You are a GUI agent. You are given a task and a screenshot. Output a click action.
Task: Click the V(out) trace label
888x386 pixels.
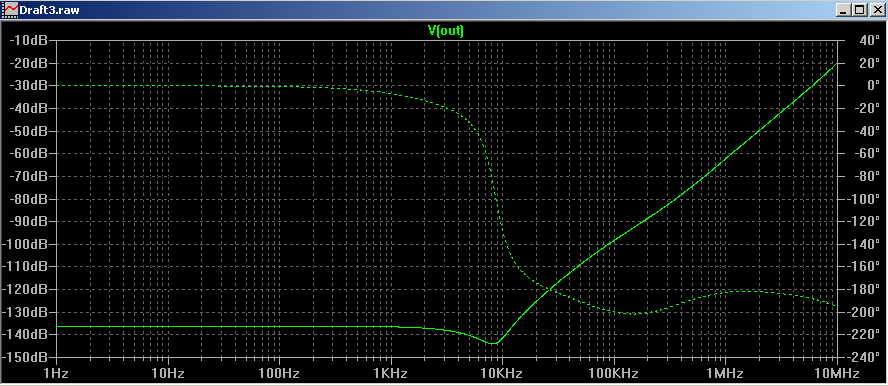(x=445, y=31)
